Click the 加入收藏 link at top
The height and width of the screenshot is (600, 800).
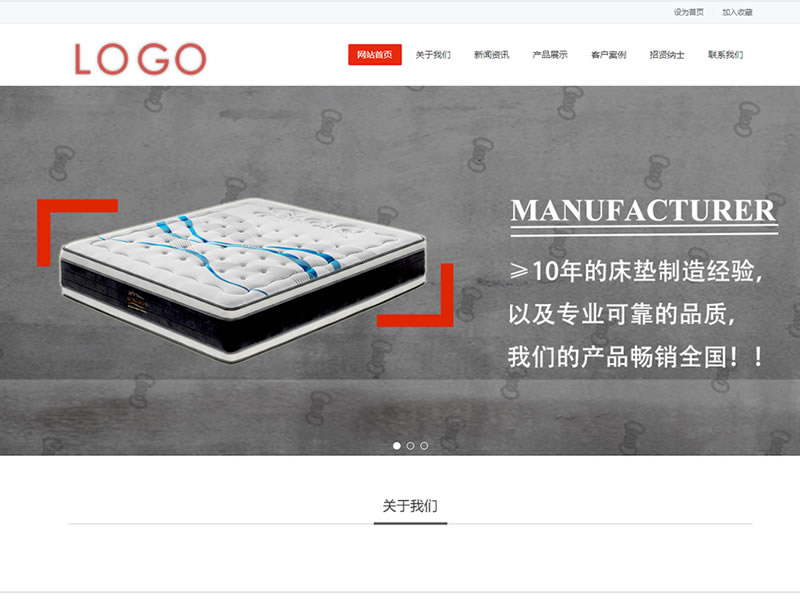737,12
